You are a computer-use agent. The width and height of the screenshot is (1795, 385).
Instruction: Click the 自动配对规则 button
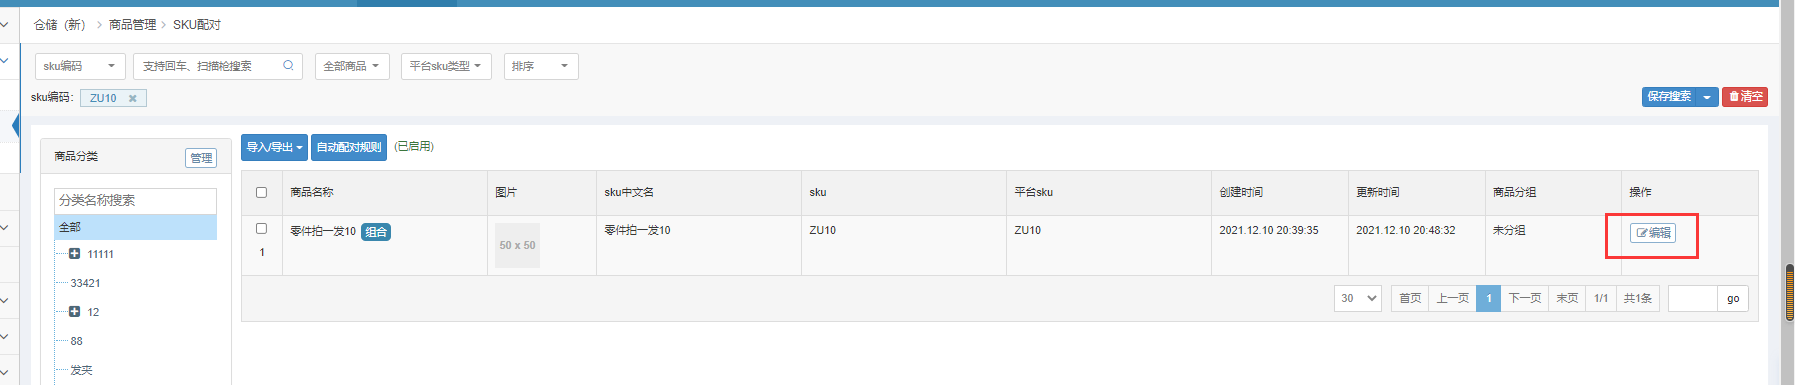(x=349, y=147)
